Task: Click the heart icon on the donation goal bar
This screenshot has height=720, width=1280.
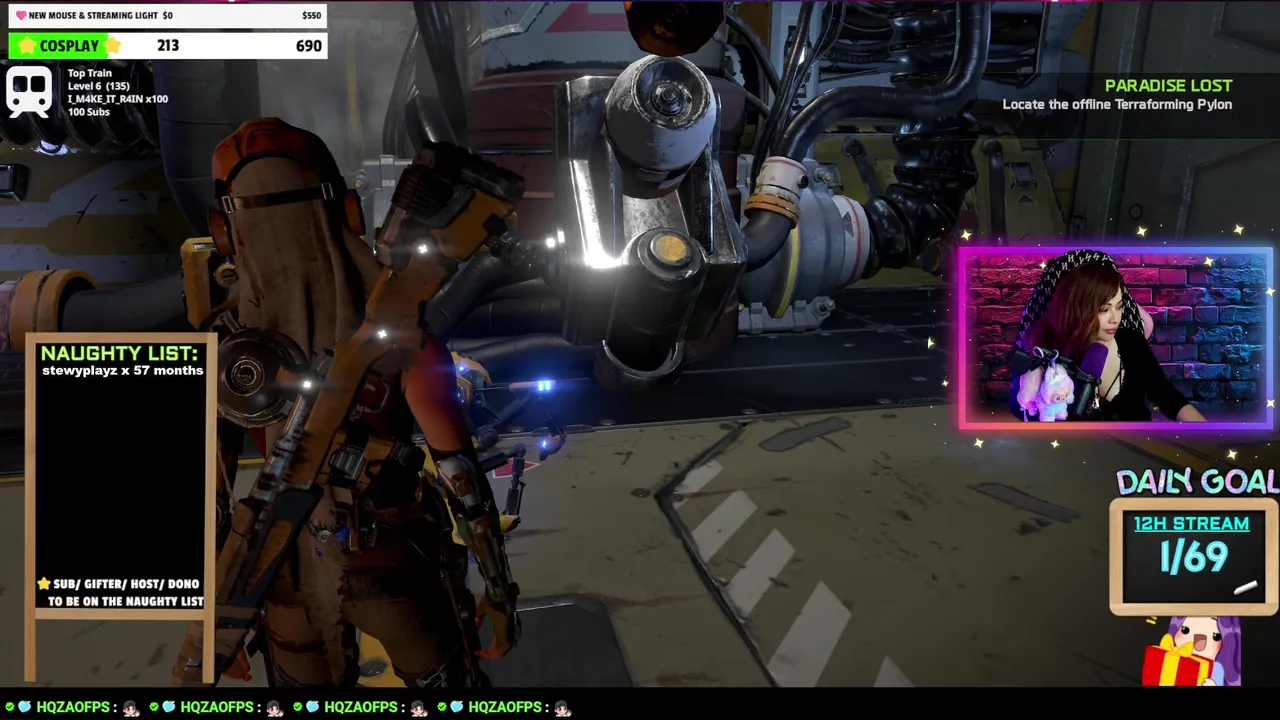Action: 21,16
